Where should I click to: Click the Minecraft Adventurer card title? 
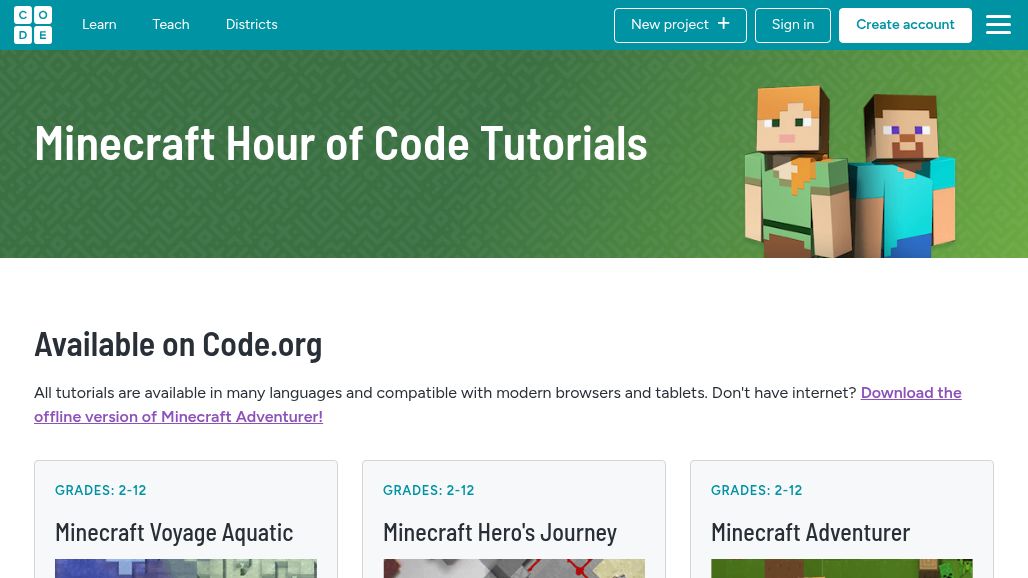point(810,532)
